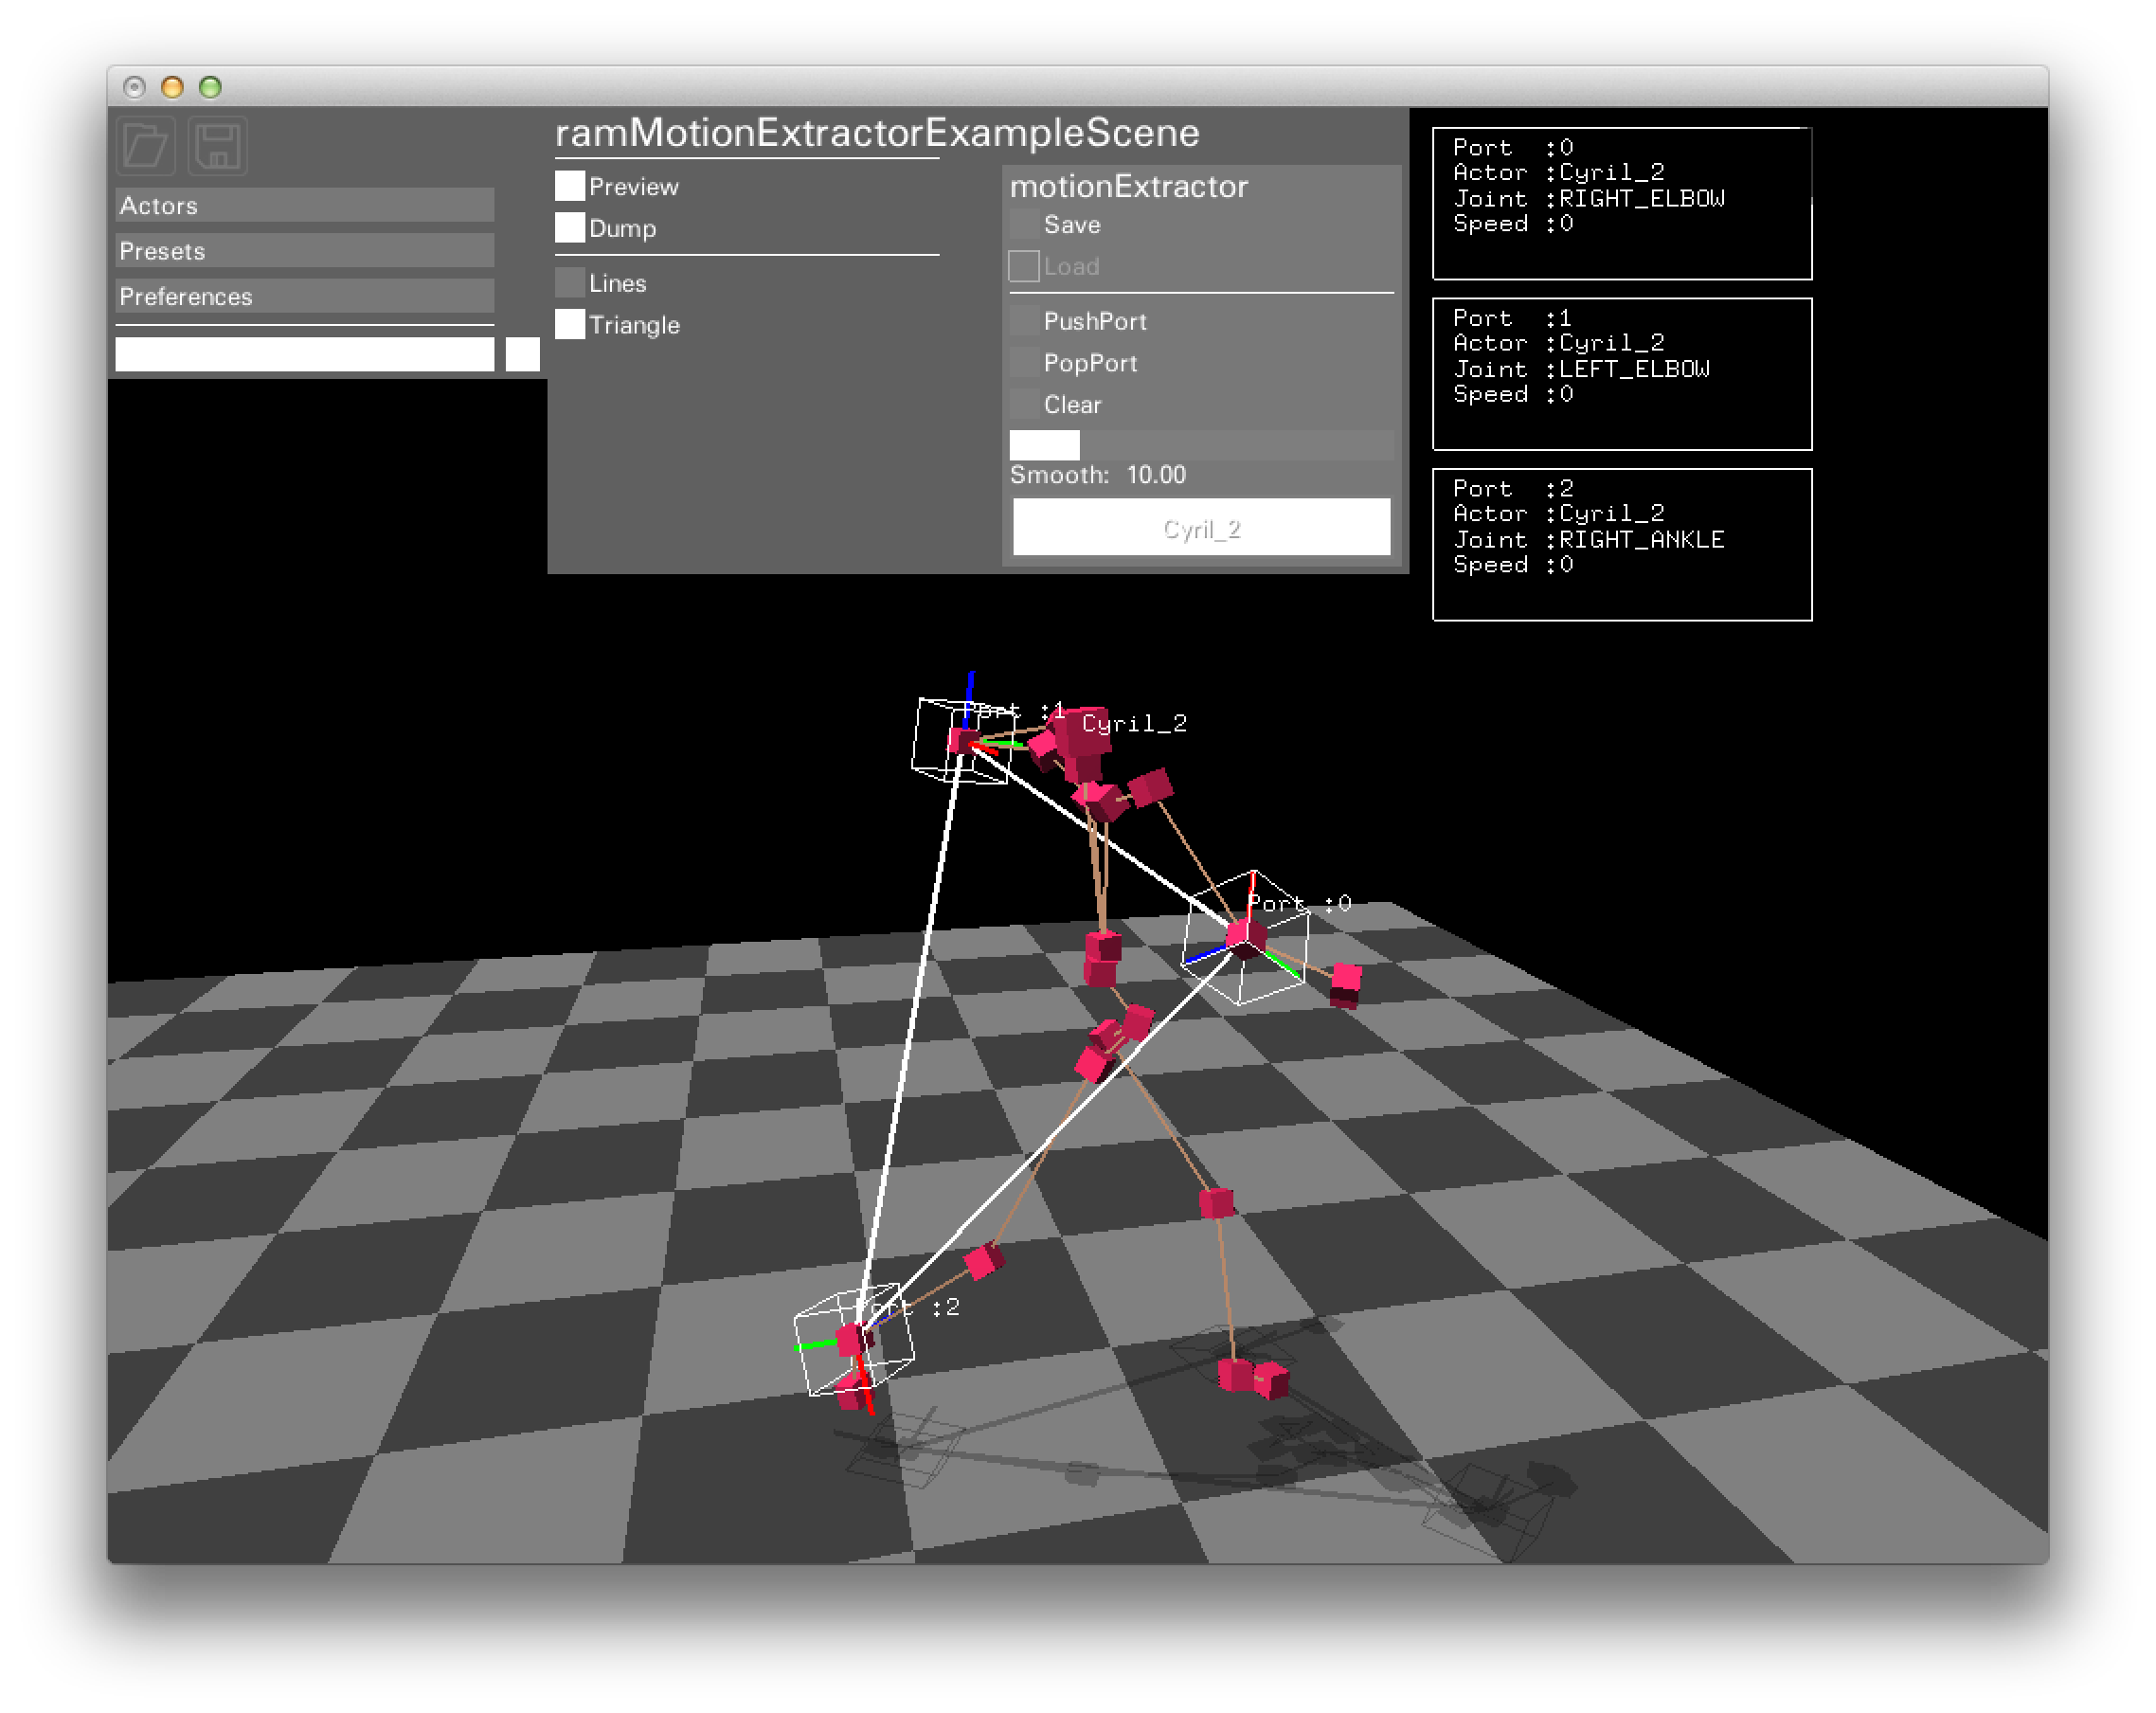Select the Cyril_2 actor box
Screen dimensions: 2156x1713
click(1201, 528)
